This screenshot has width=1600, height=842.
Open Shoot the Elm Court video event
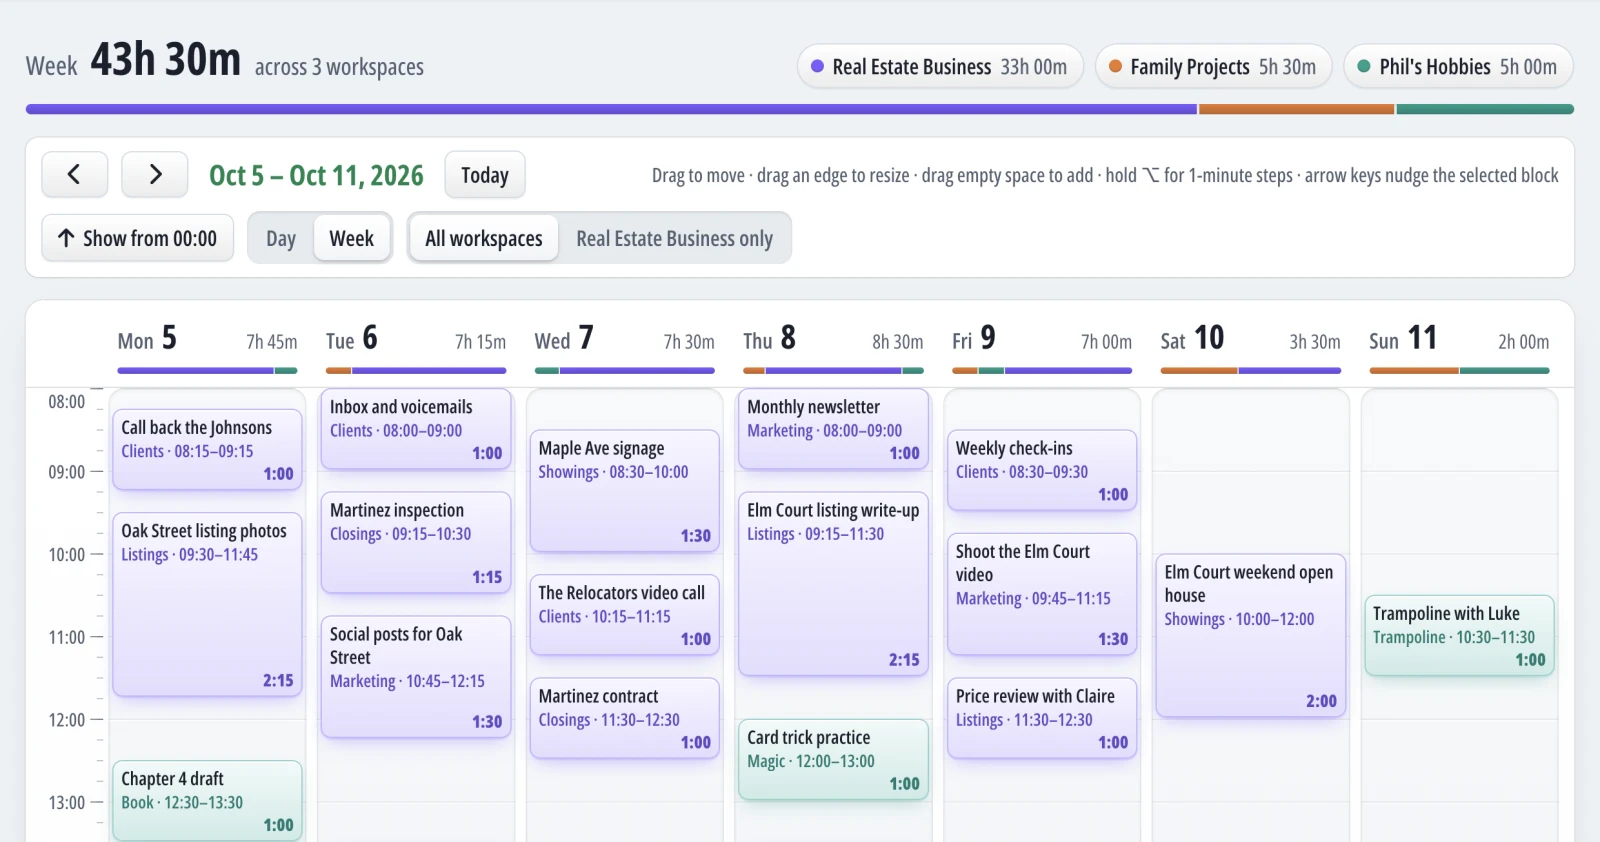point(1041,594)
